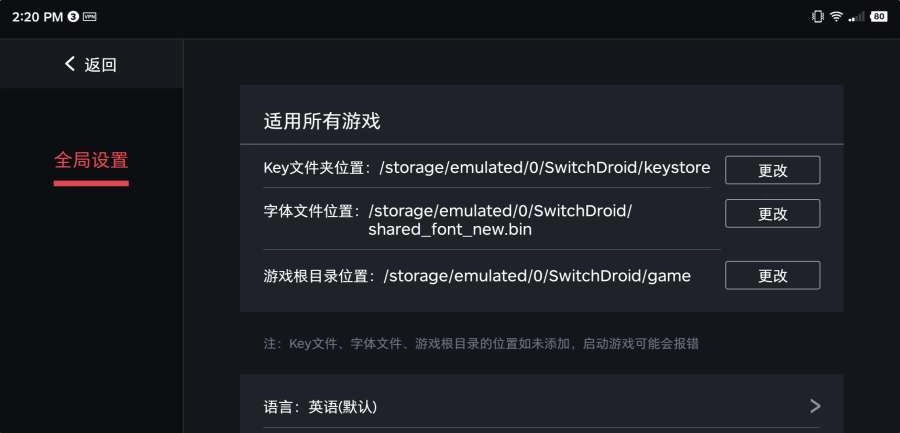Click the 返回 back label
The height and width of the screenshot is (433, 900).
click(101, 65)
